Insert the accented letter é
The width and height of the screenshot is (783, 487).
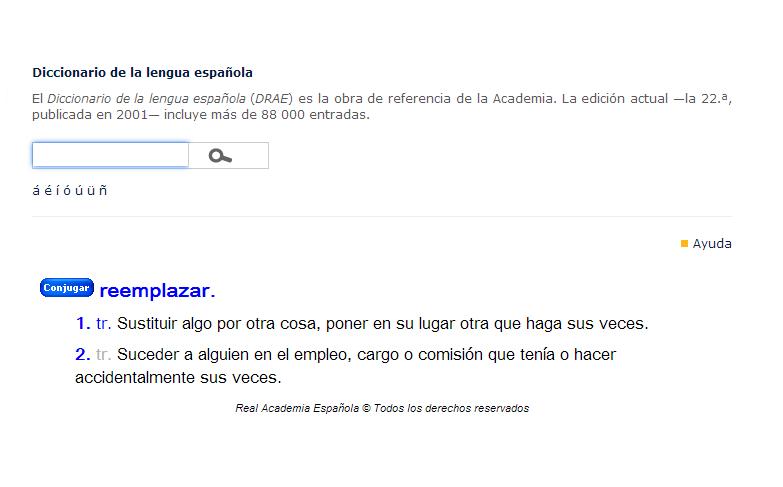[47, 191]
